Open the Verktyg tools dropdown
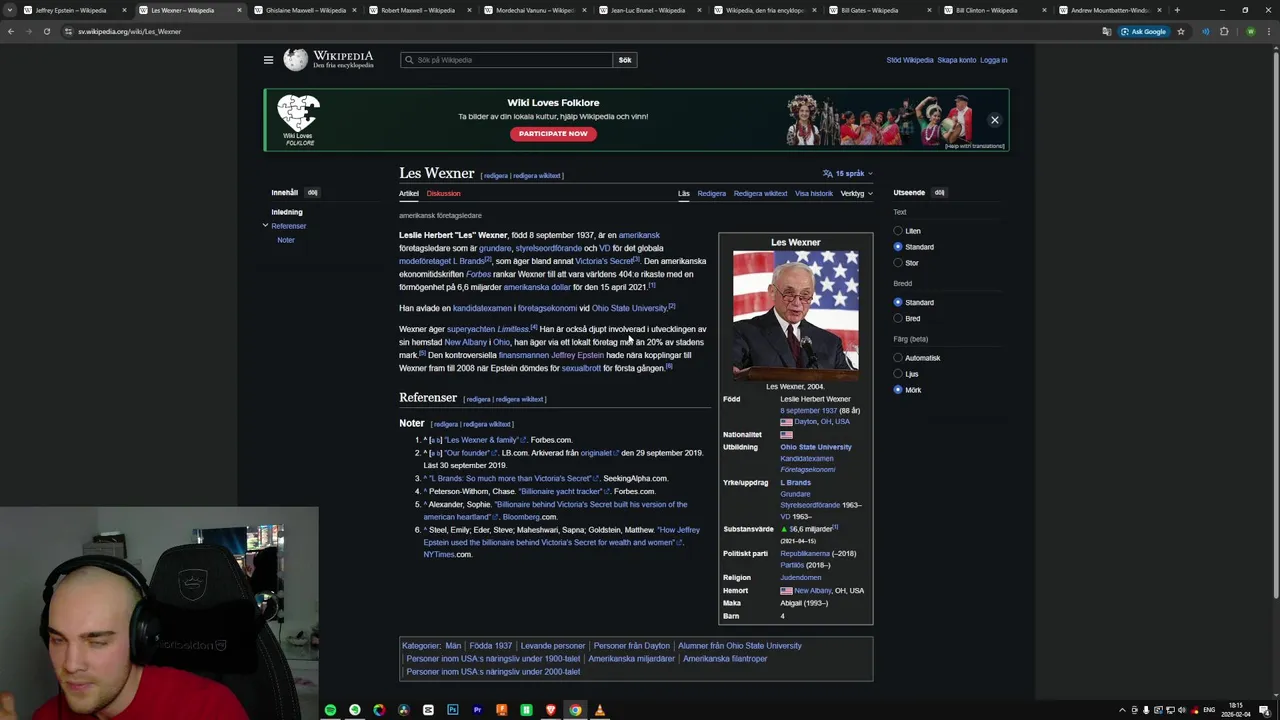 (x=856, y=193)
